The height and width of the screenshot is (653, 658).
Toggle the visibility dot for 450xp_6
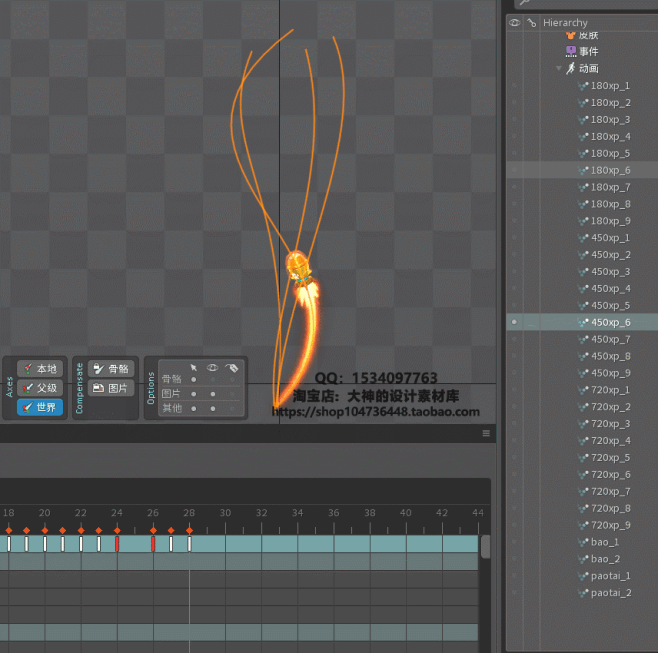click(514, 322)
